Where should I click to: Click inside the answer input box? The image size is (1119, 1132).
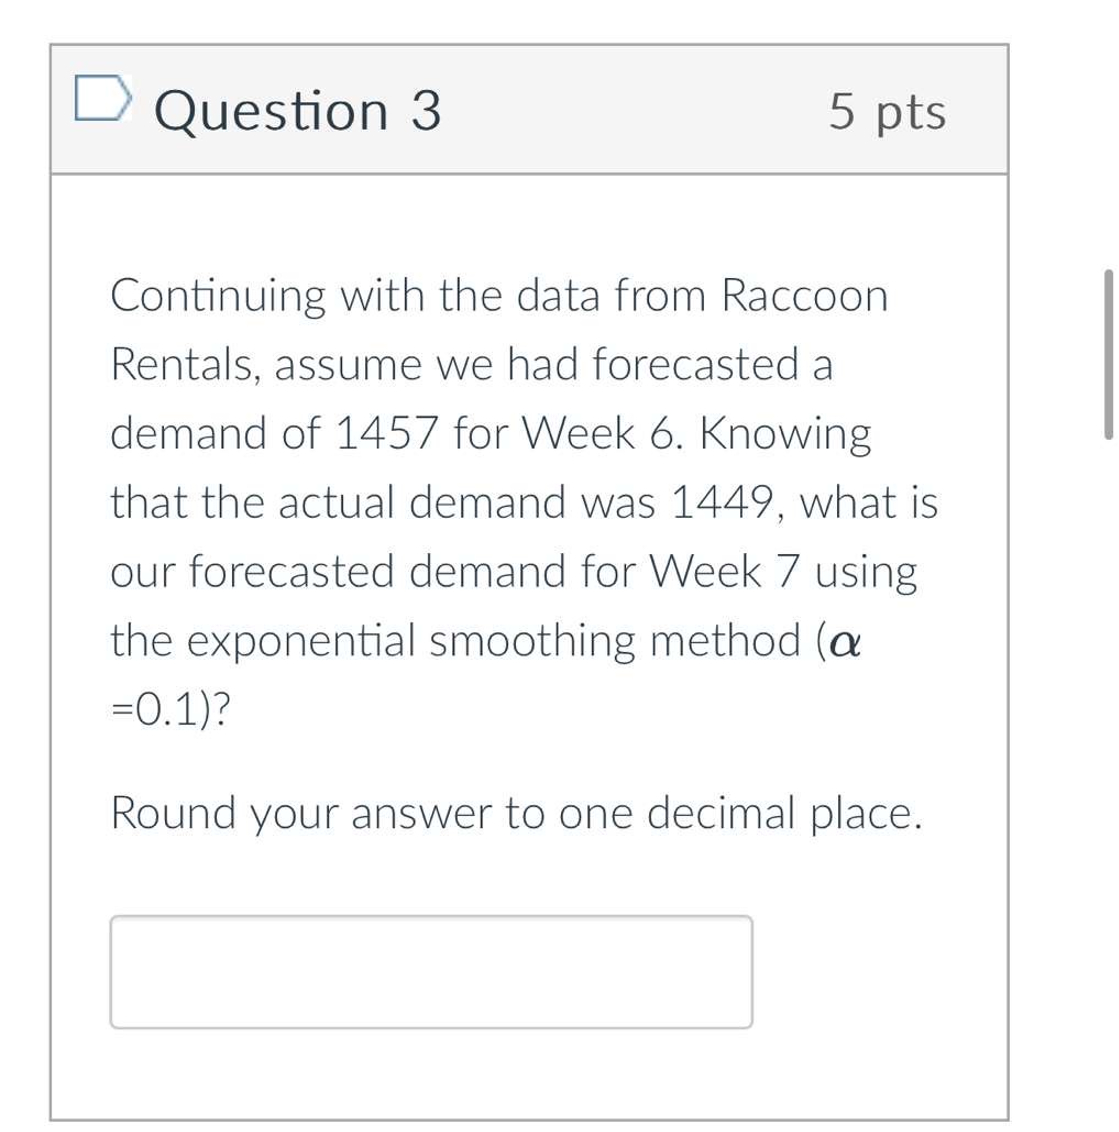430,969
